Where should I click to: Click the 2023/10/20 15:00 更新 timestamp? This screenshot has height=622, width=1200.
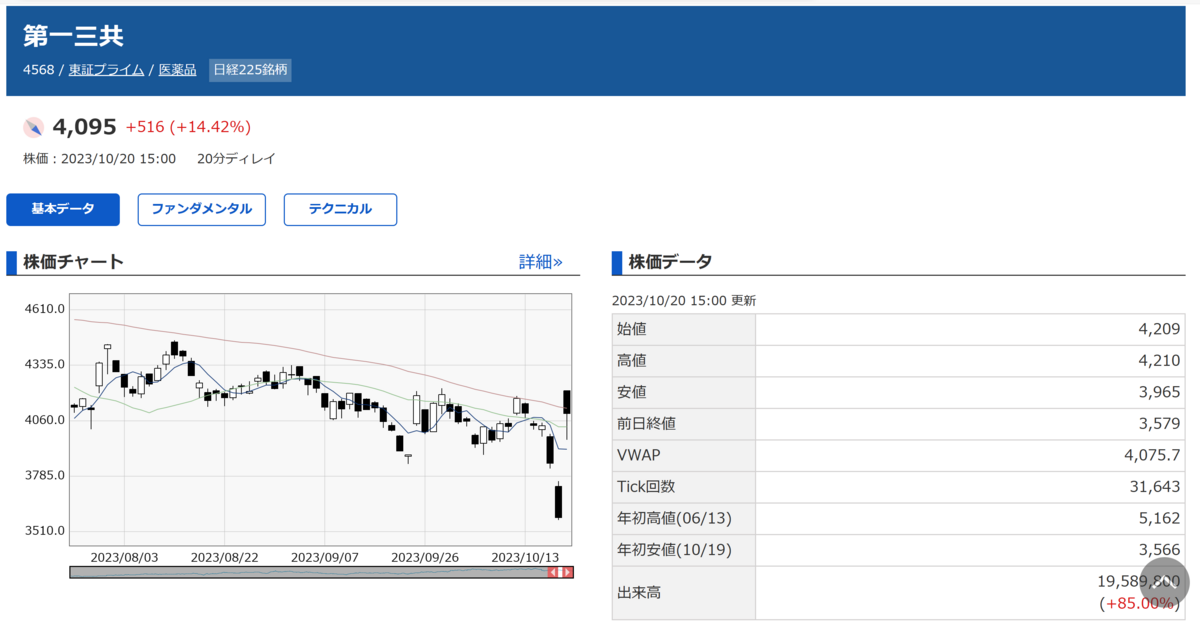(684, 300)
